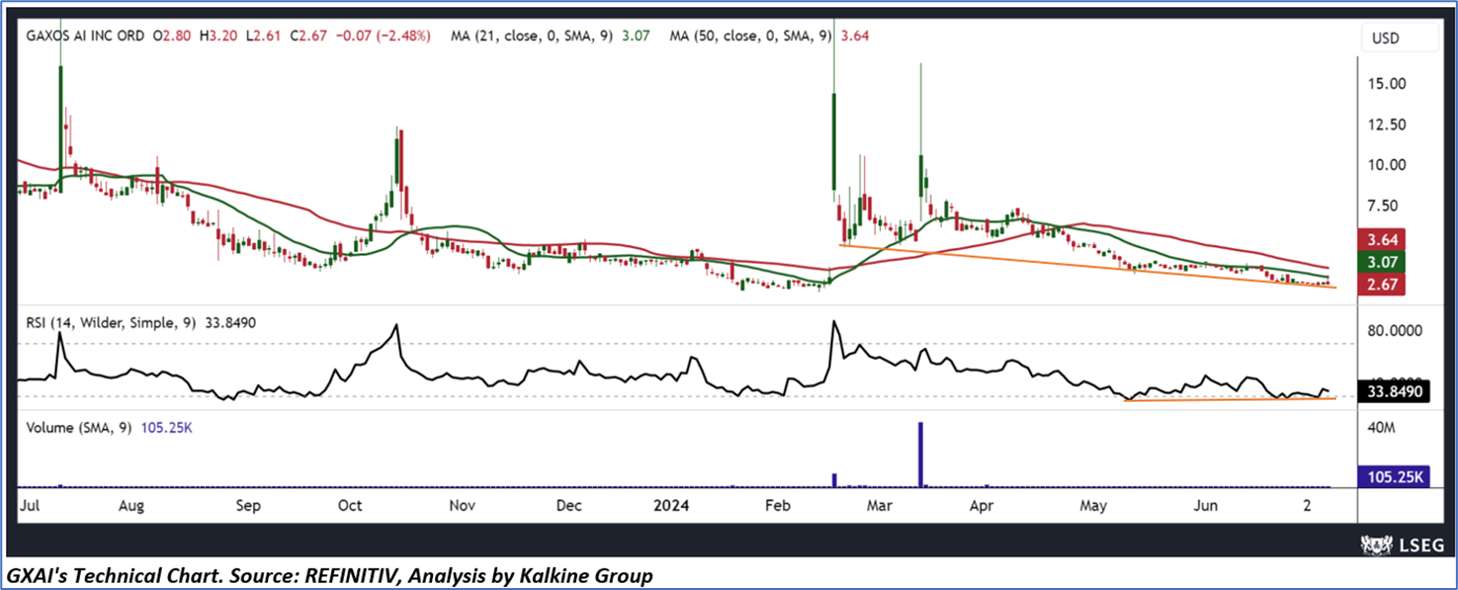Click the LSEG logo
The width and height of the screenshot is (1458, 590).
coord(1401,544)
